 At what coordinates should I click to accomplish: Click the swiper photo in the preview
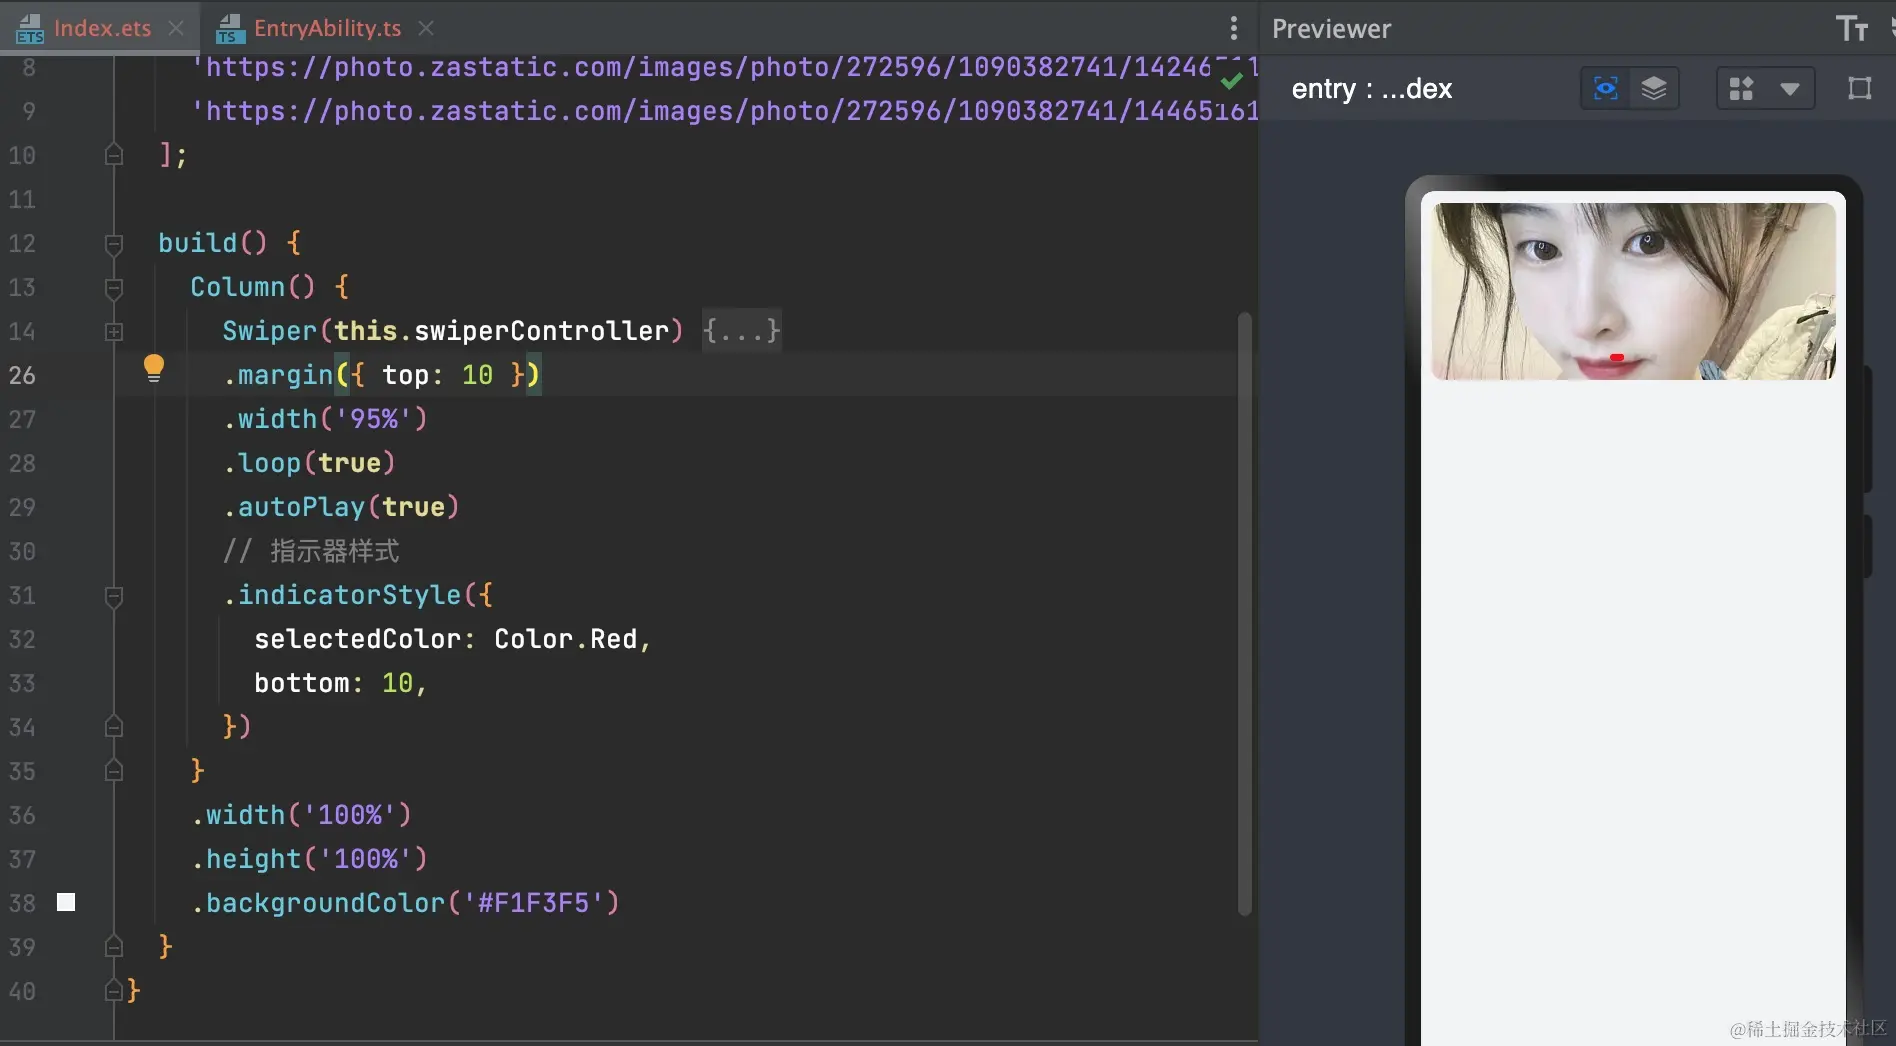tap(1634, 291)
